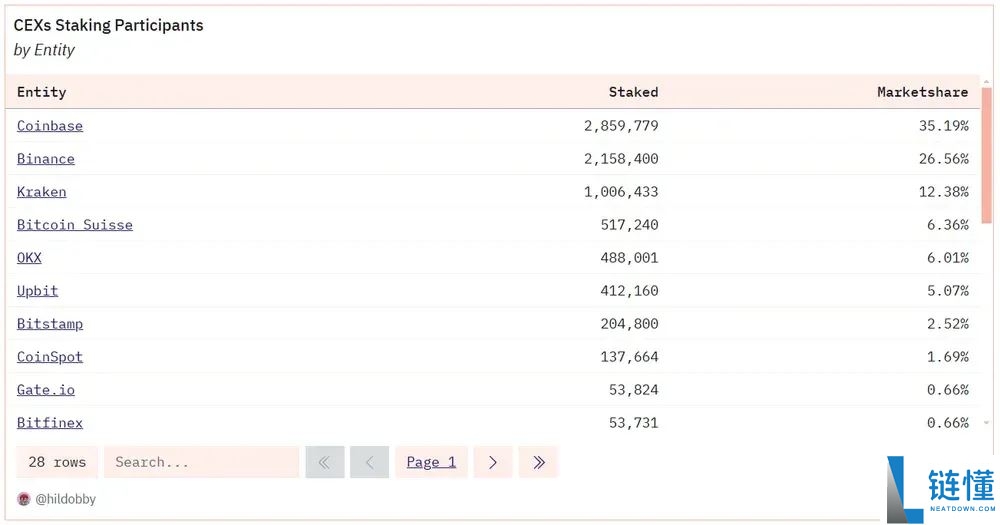The image size is (1000, 525).
Task: Jump to last page double-arrow
Action: click(x=538, y=462)
